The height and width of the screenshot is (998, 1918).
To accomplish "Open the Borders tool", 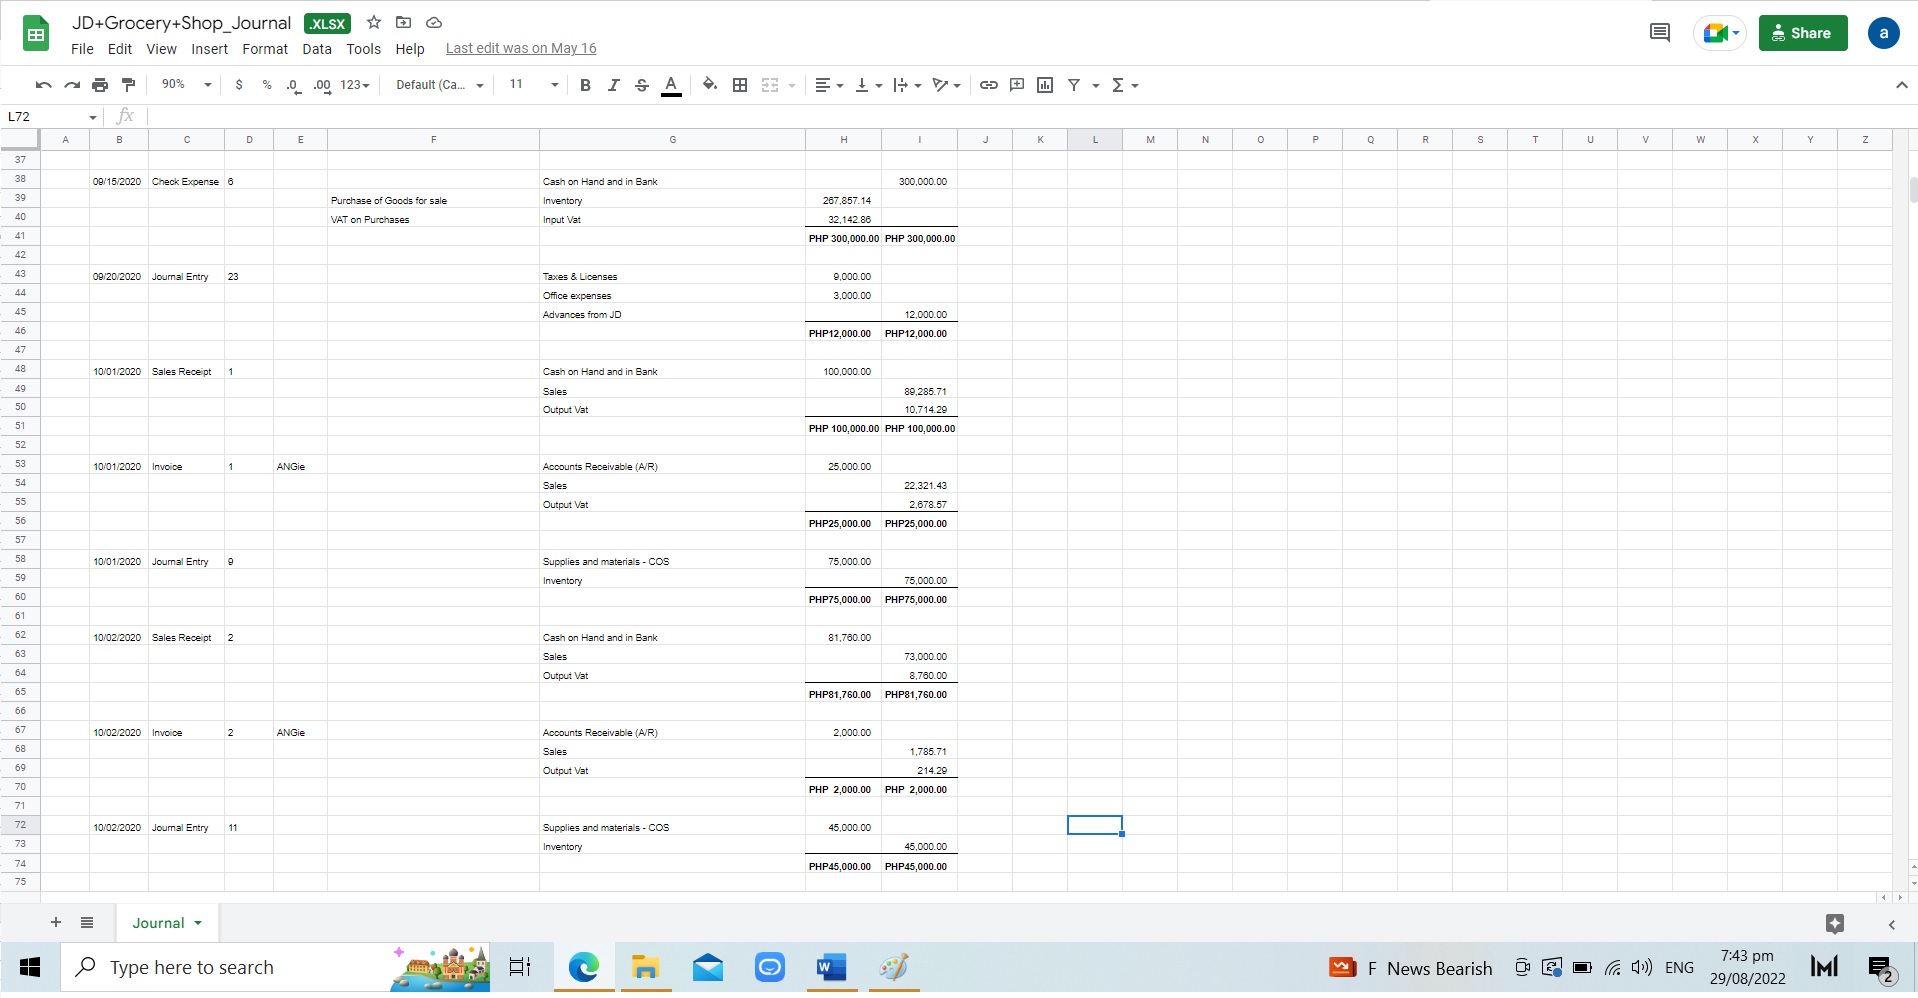I will click(740, 85).
